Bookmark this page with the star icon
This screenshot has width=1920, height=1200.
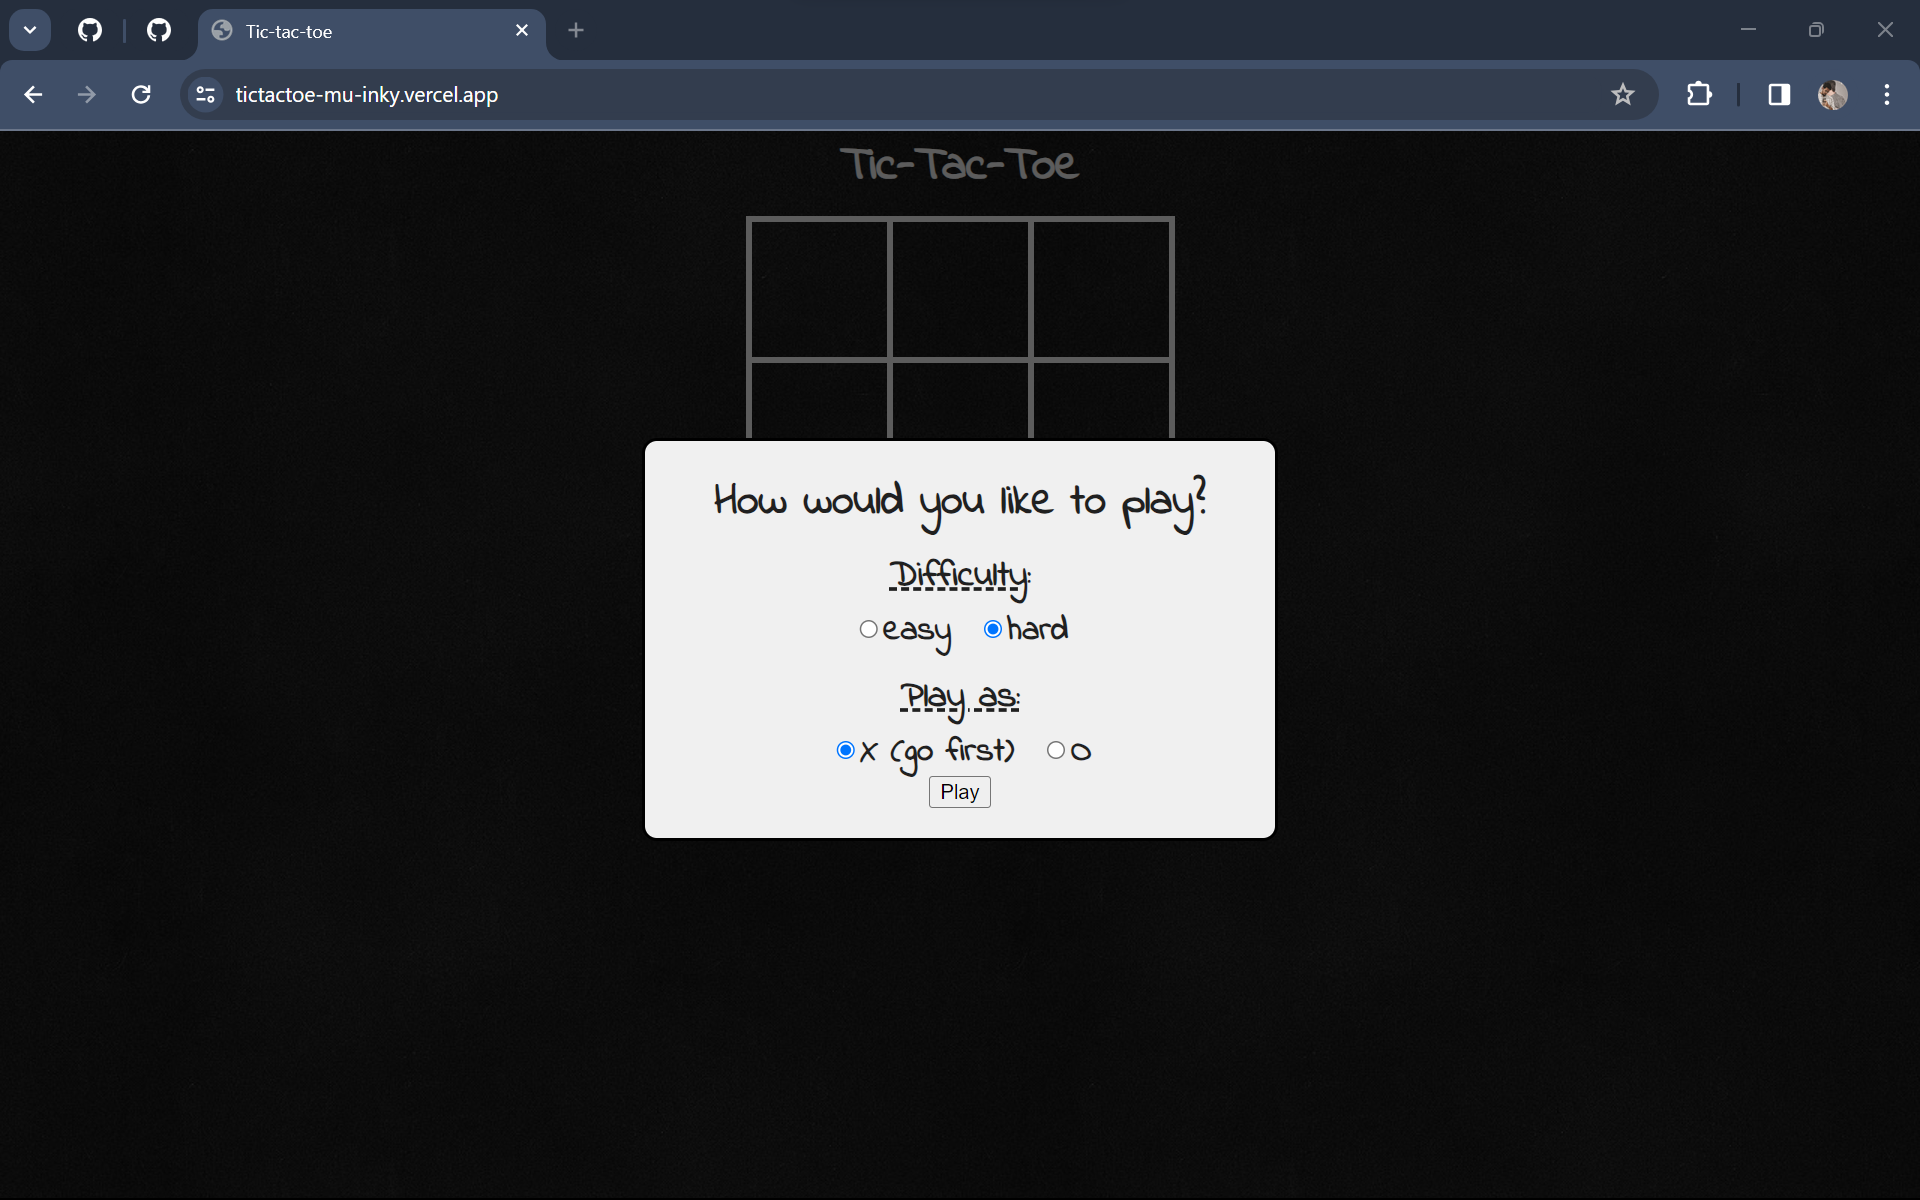click(1622, 94)
